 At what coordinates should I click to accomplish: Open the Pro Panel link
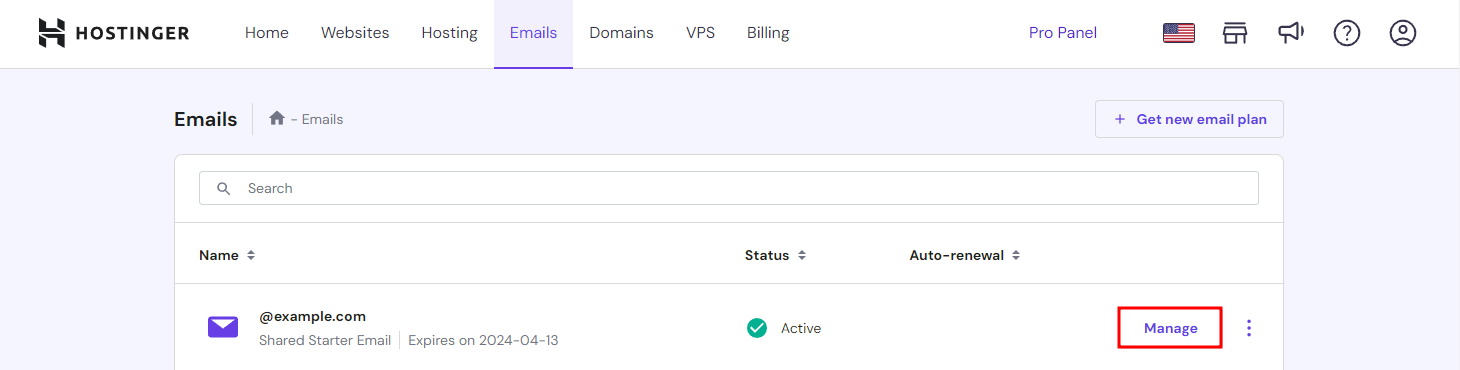(x=1062, y=33)
